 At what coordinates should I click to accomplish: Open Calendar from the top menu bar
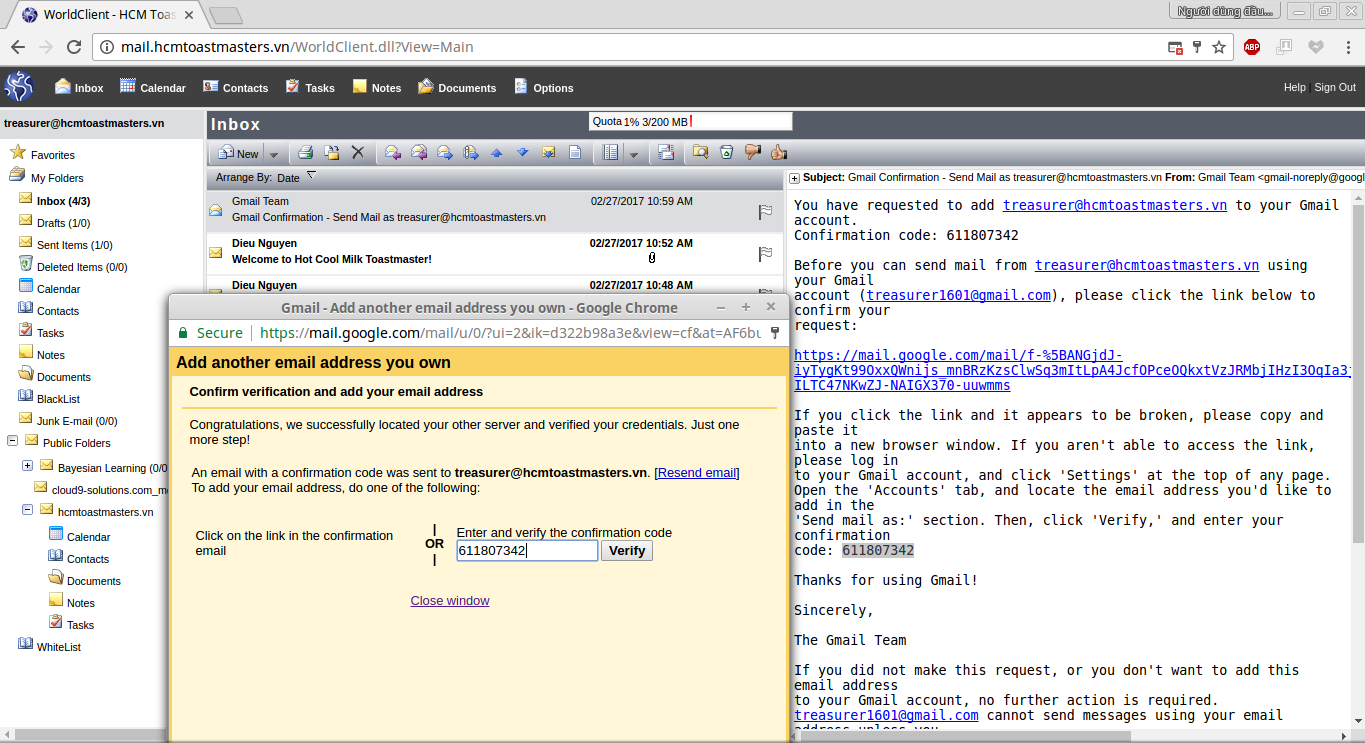tap(153, 87)
